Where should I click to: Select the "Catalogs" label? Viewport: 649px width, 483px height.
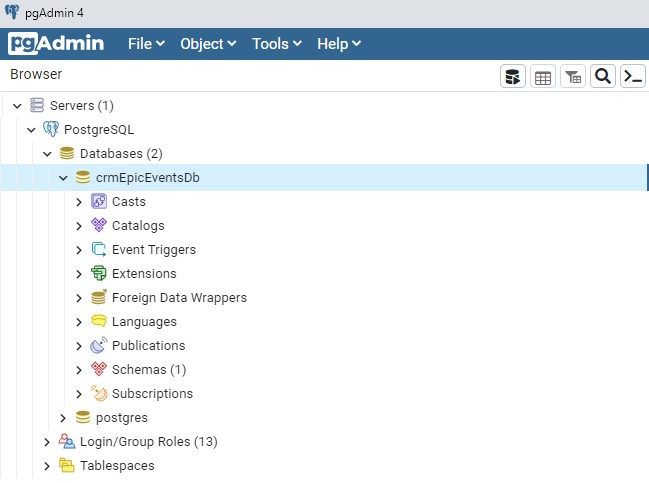pyautogui.click(x=138, y=226)
